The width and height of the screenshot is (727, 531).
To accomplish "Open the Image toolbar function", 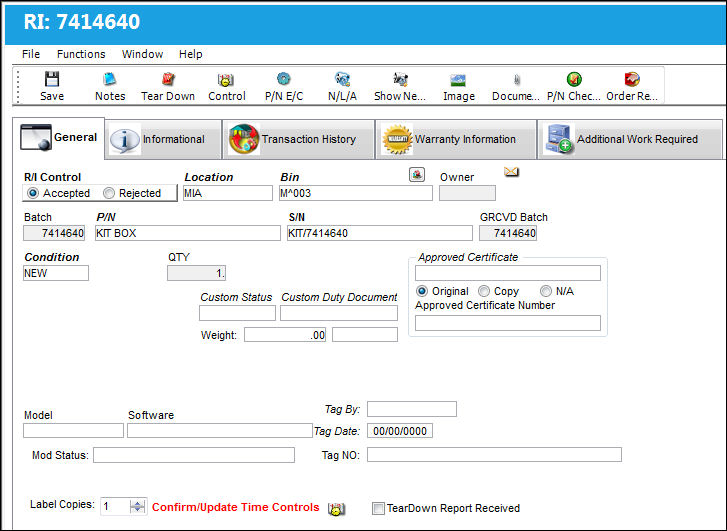I will pos(459,86).
